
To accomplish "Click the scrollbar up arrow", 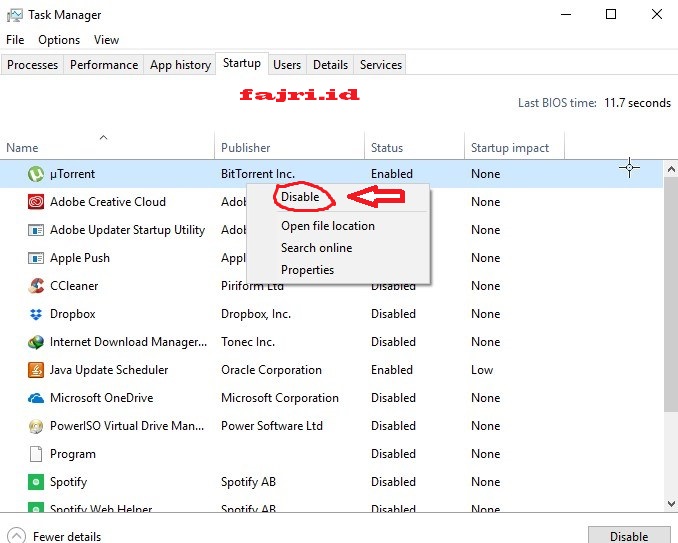I will click(x=671, y=169).
